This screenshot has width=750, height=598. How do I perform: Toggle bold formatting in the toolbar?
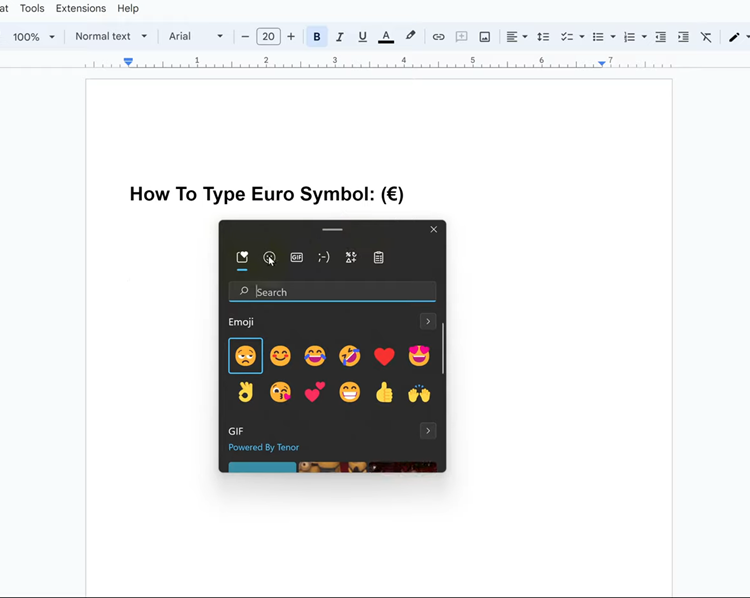tap(317, 37)
